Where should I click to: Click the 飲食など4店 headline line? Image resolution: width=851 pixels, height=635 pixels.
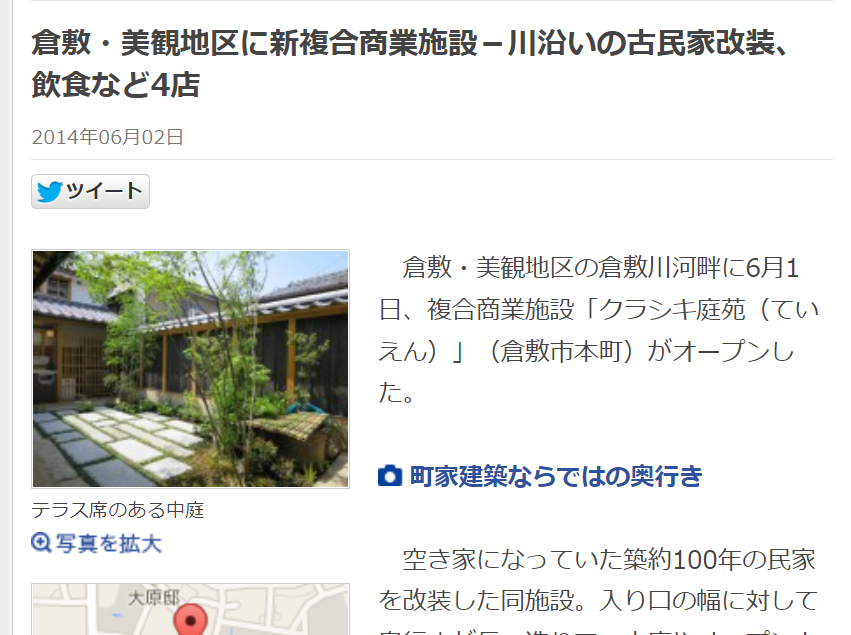(116, 85)
